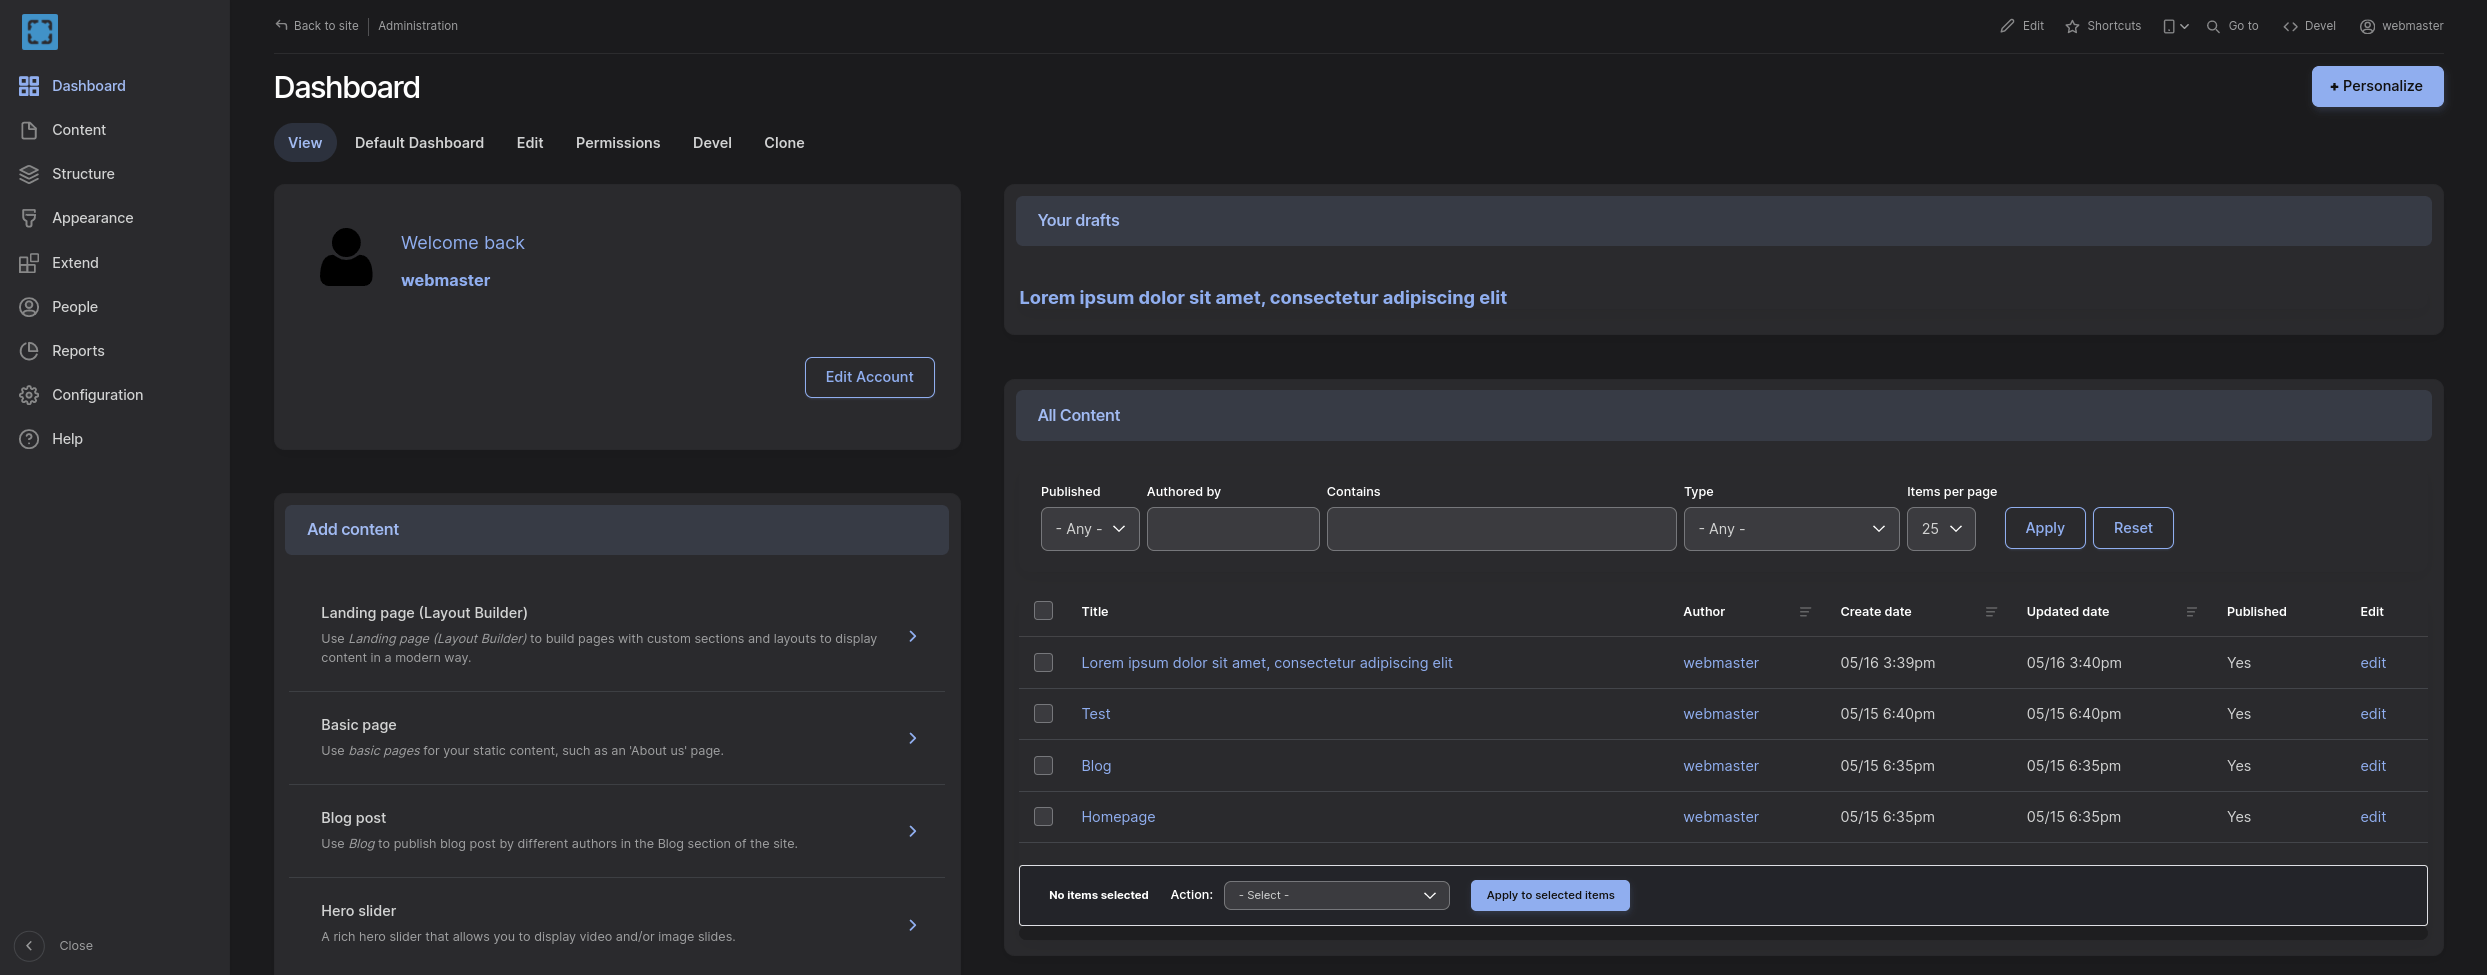Select the checkbox for the Test row
The height and width of the screenshot is (975, 2487).
pos(1043,713)
